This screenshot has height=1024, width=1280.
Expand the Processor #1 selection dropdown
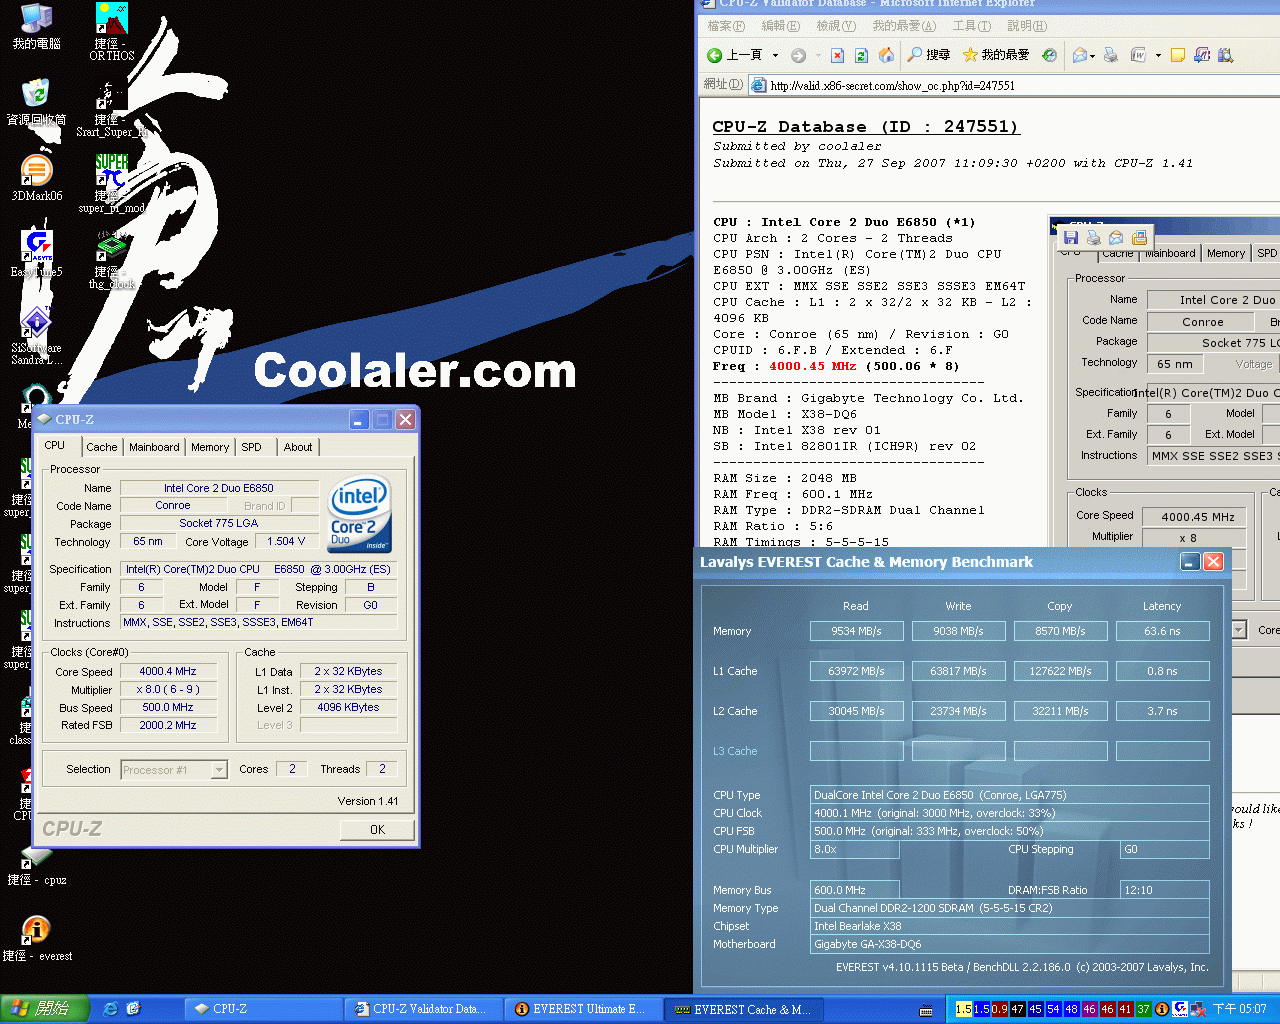(219, 770)
